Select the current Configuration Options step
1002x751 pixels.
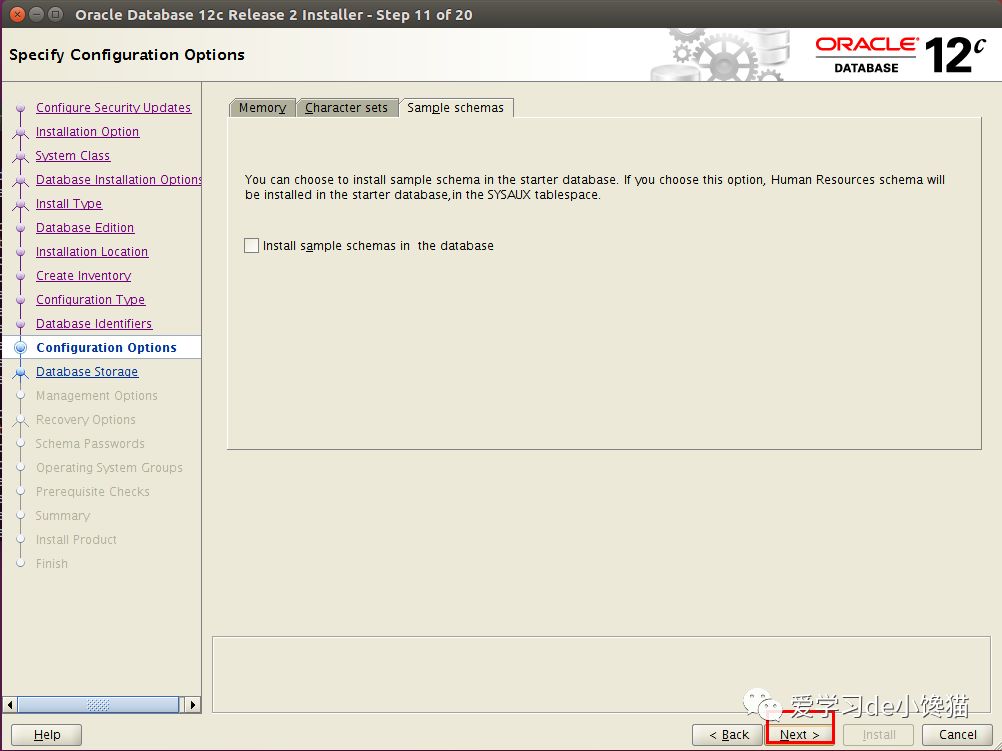106,348
